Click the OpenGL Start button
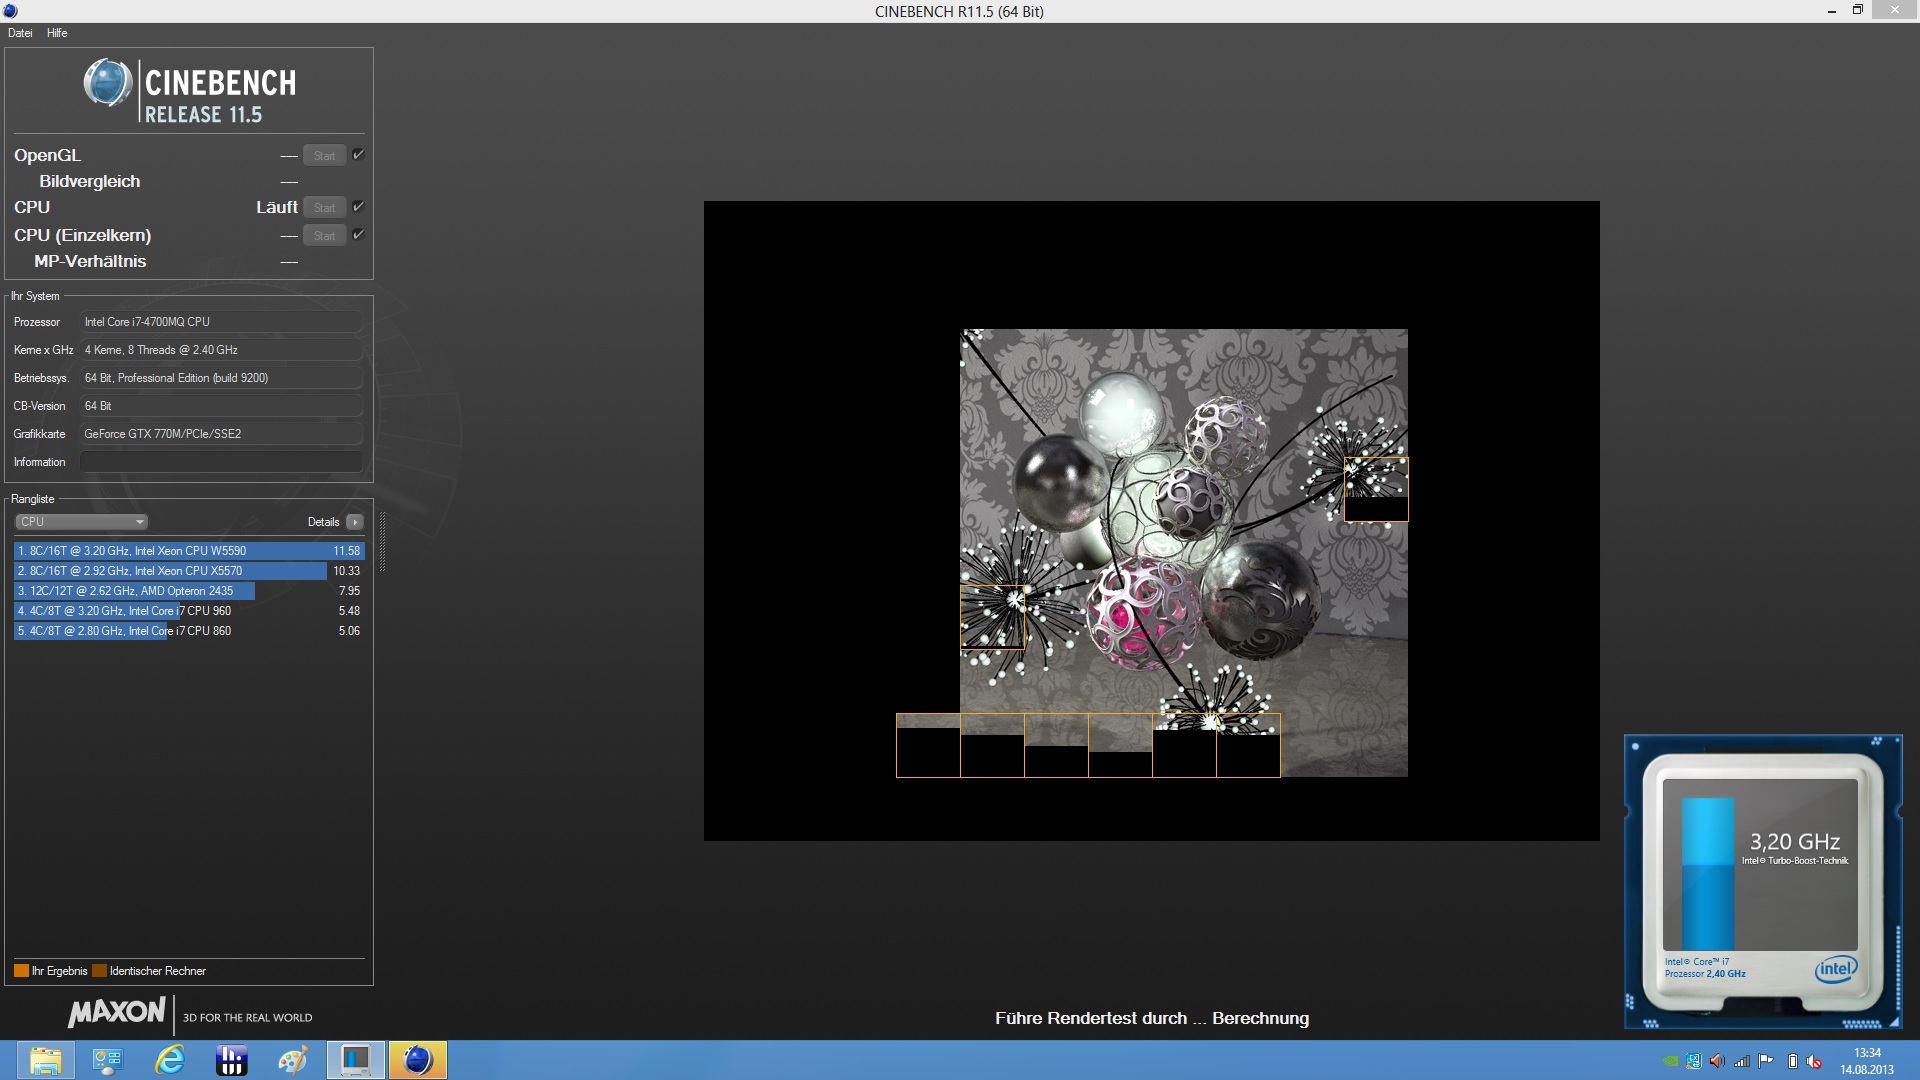This screenshot has width=1920, height=1080. (x=324, y=156)
